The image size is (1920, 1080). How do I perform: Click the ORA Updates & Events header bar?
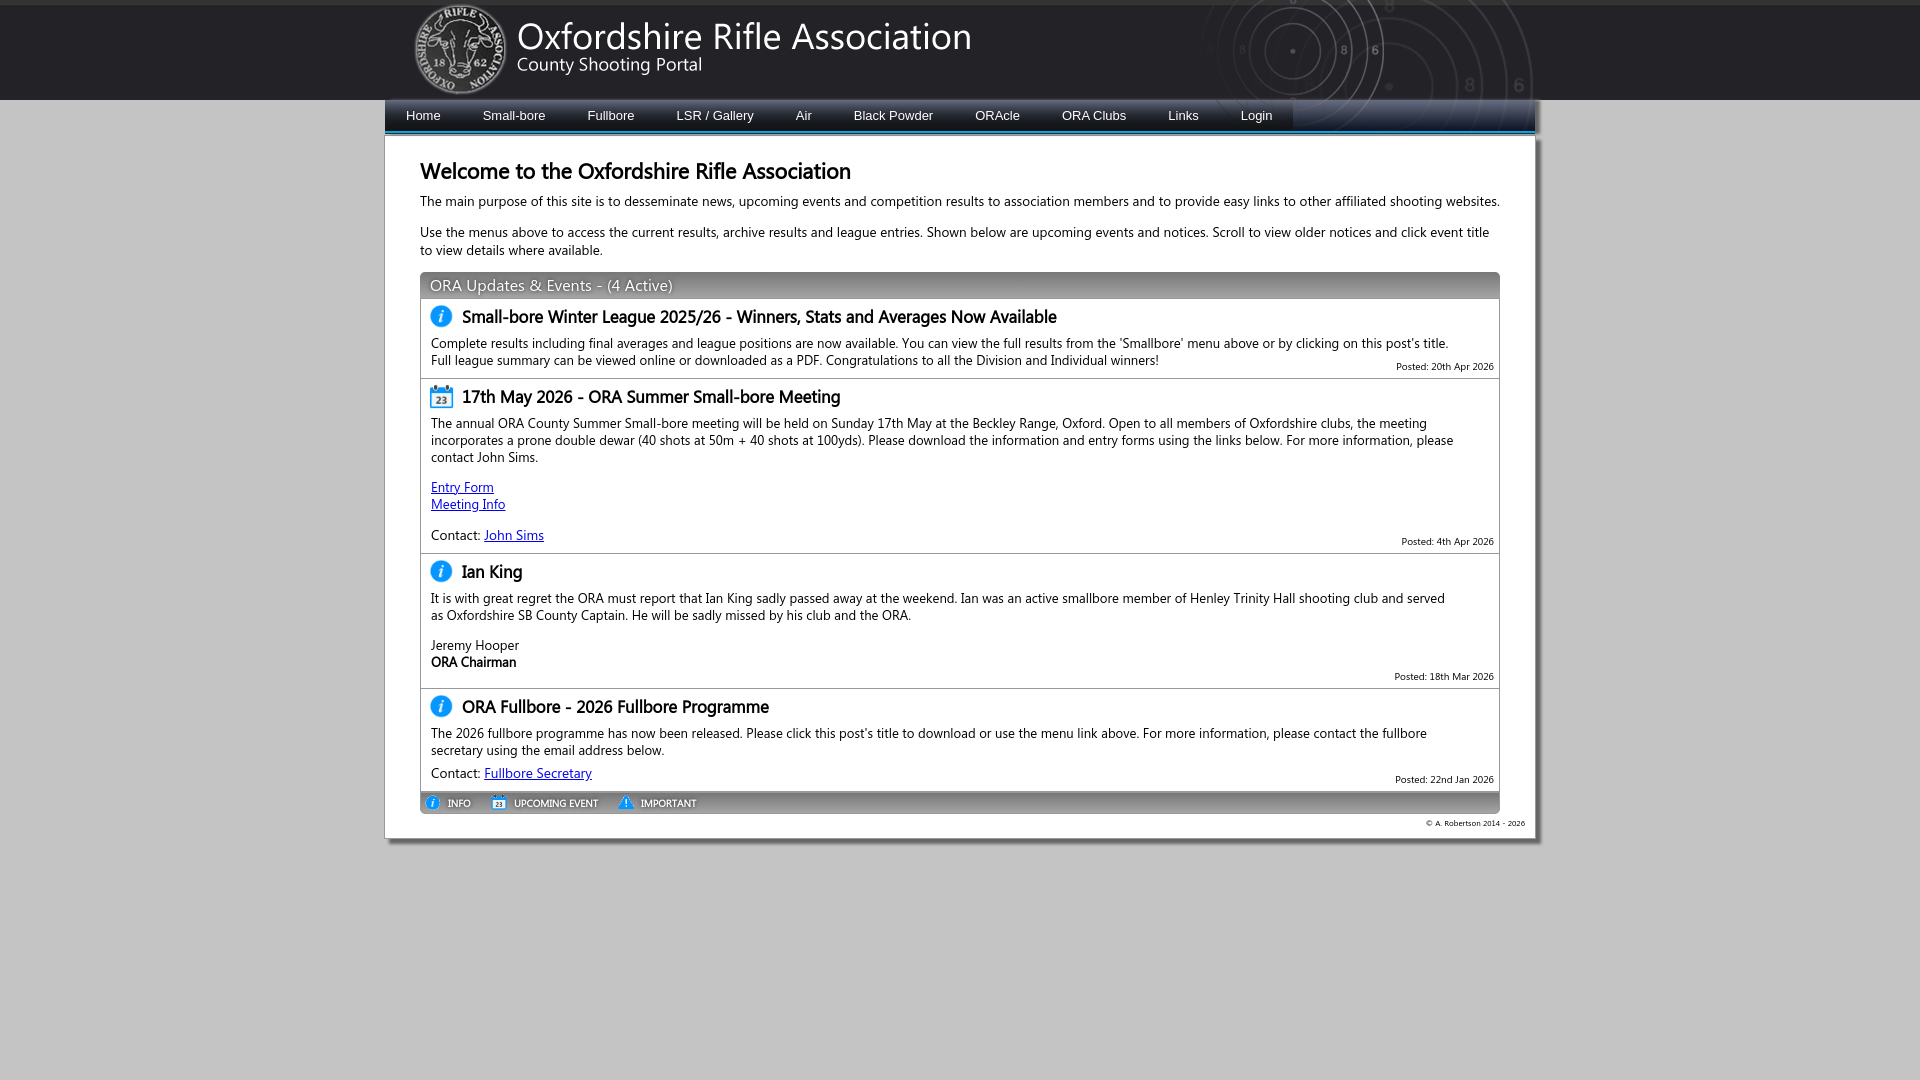[x=960, y=286]
